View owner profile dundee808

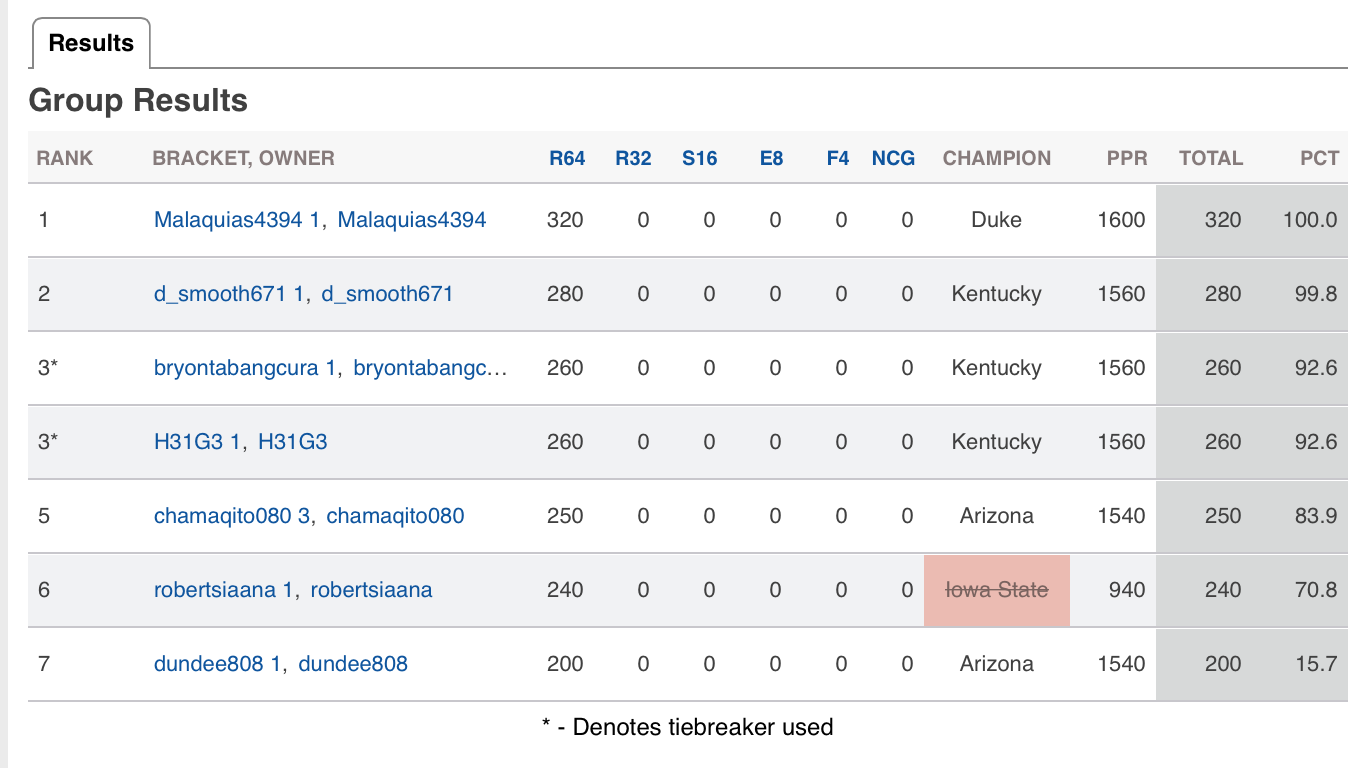coord(353,664)
